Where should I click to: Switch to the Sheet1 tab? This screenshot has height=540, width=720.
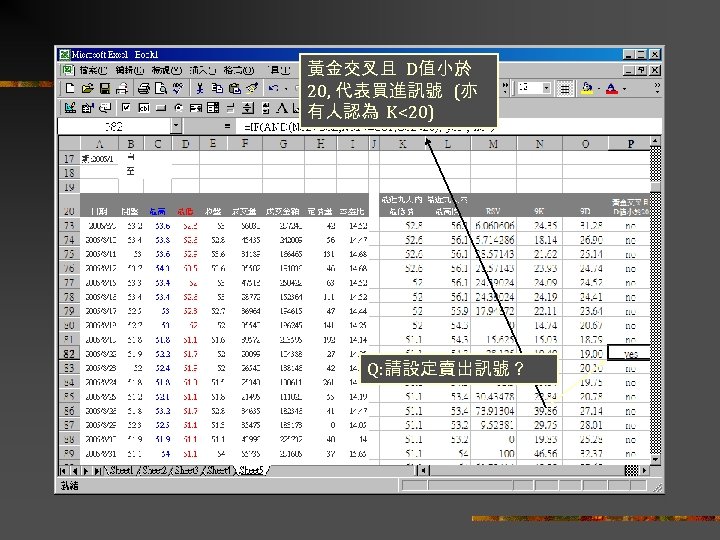[x=121, y=470]
